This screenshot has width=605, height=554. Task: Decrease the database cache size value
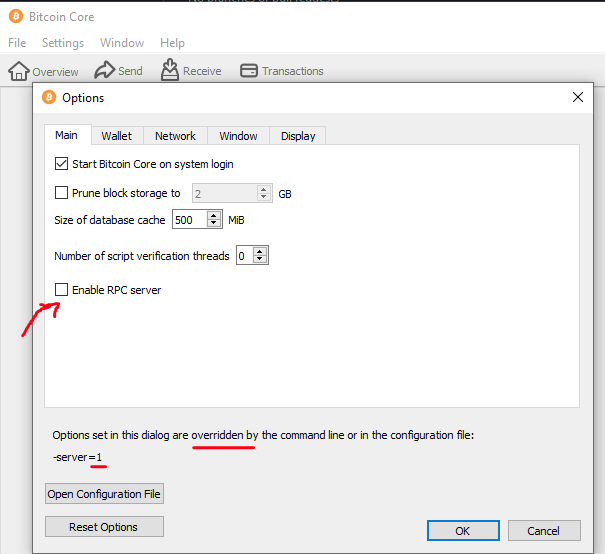(x=214, y=223)
